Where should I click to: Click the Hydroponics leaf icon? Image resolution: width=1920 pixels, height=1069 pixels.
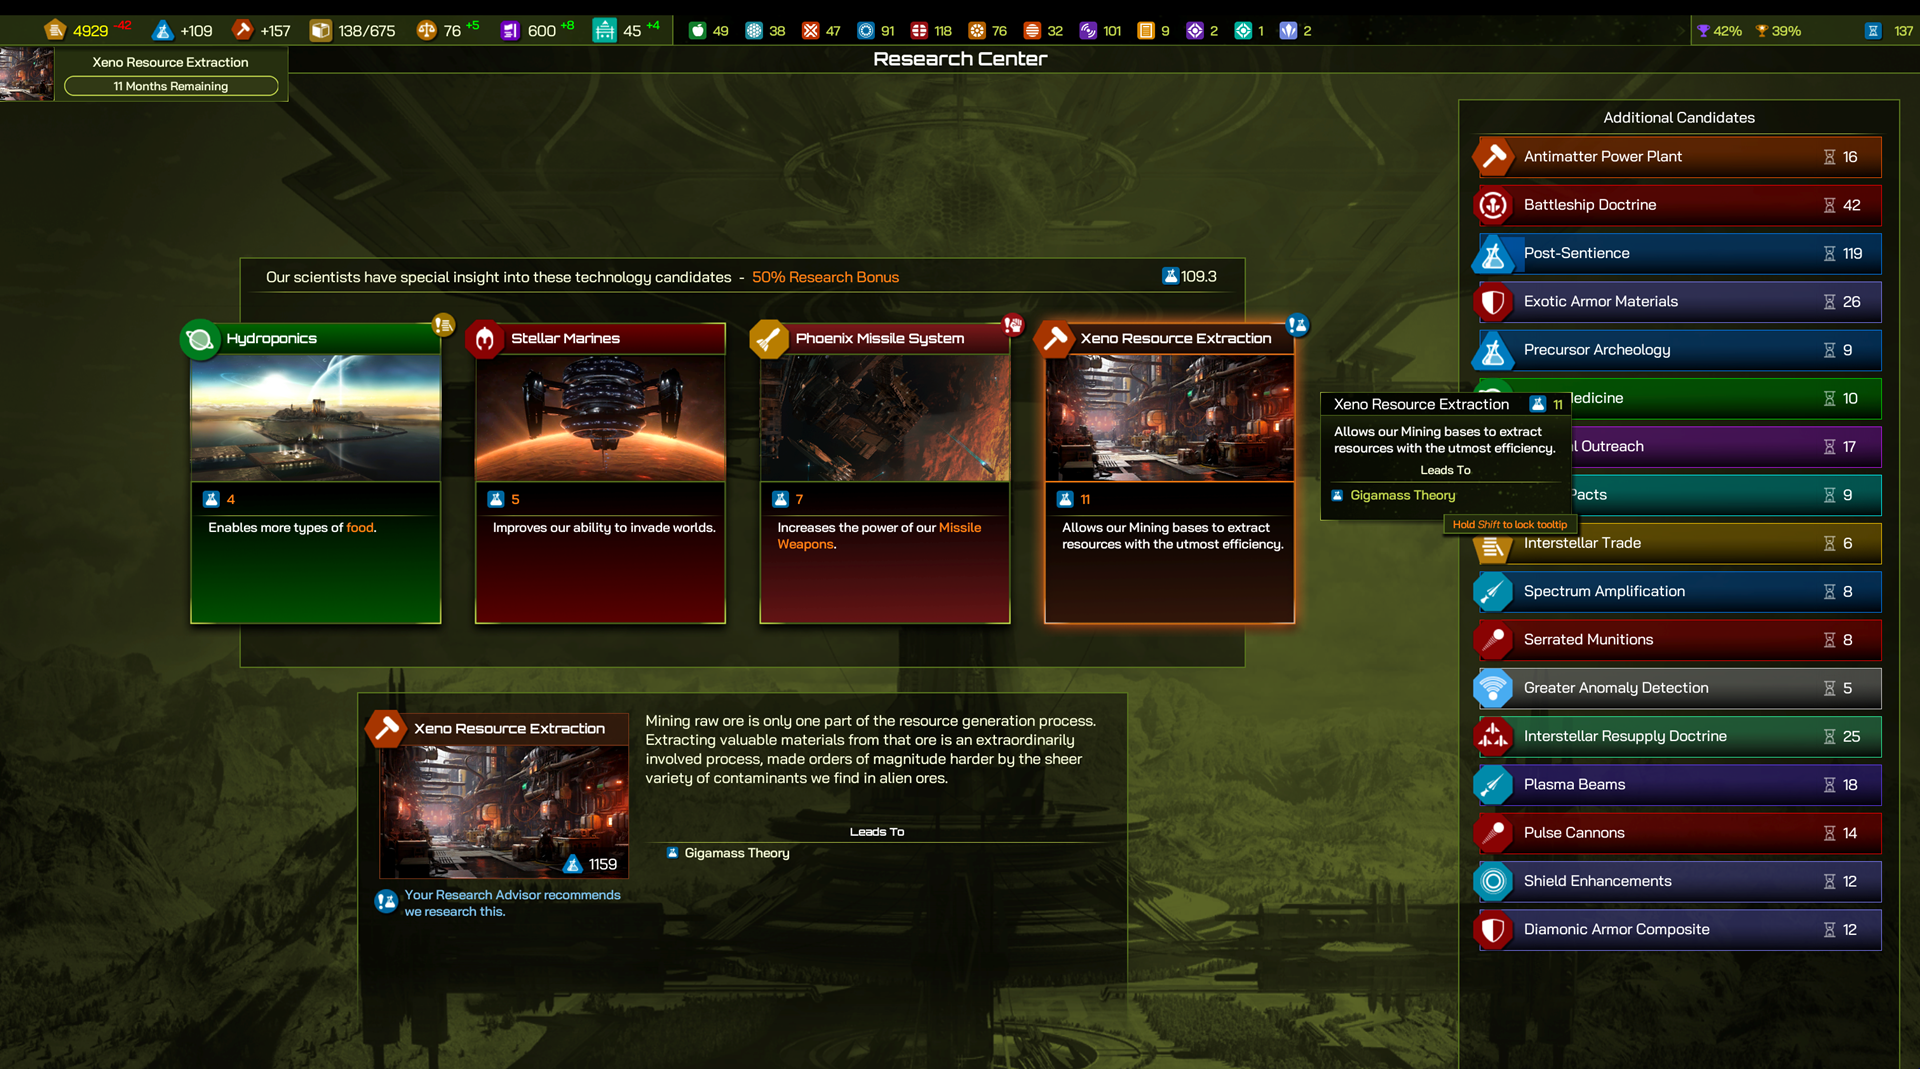tap(200, 340)
